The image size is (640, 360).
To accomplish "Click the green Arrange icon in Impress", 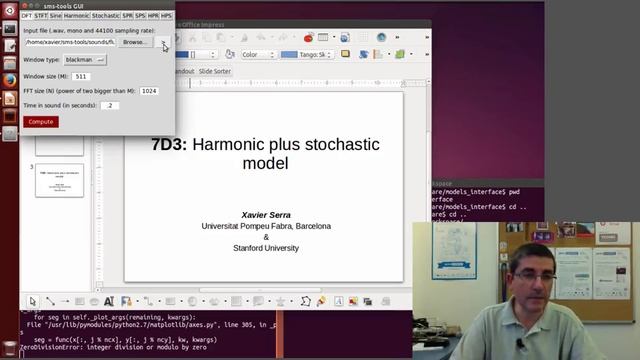I will click(400, 54).
